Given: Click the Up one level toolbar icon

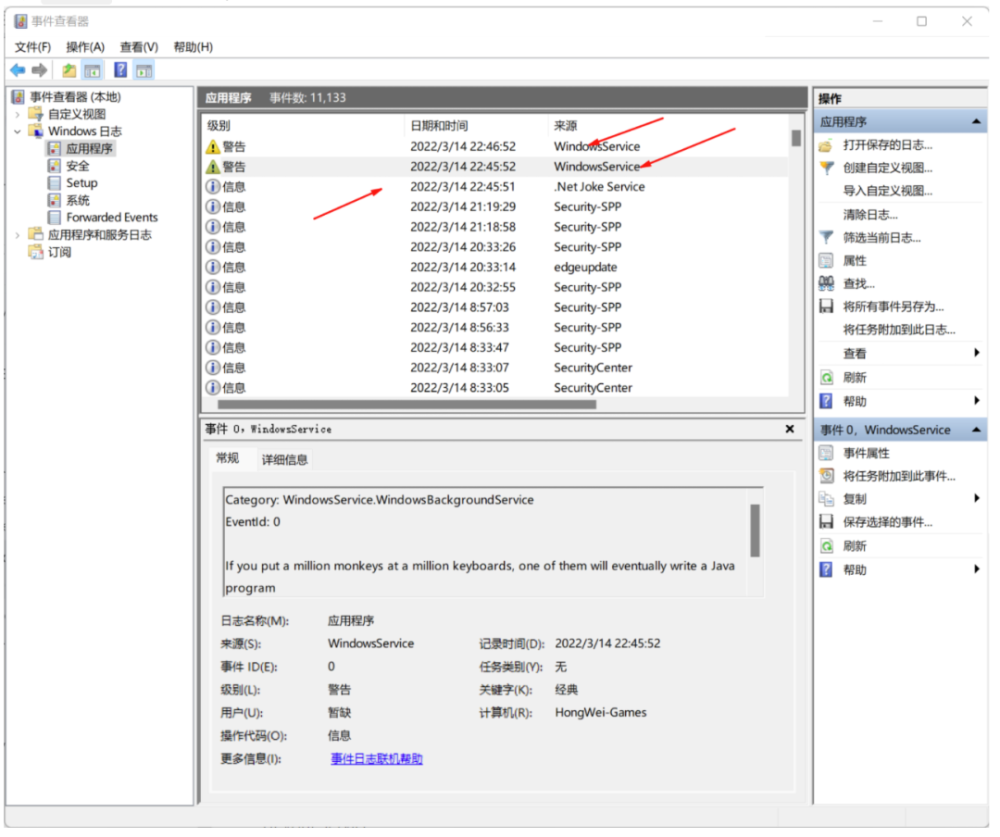Looking at the screenshot, I should tap(69, 70).
